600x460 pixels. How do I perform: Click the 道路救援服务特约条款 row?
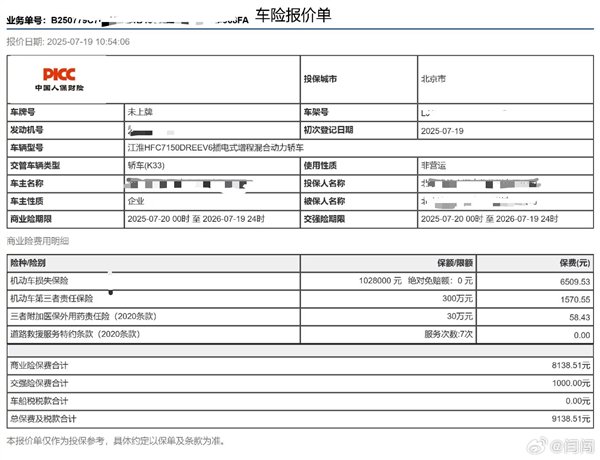pyautogui.click(x=300, y=334)
